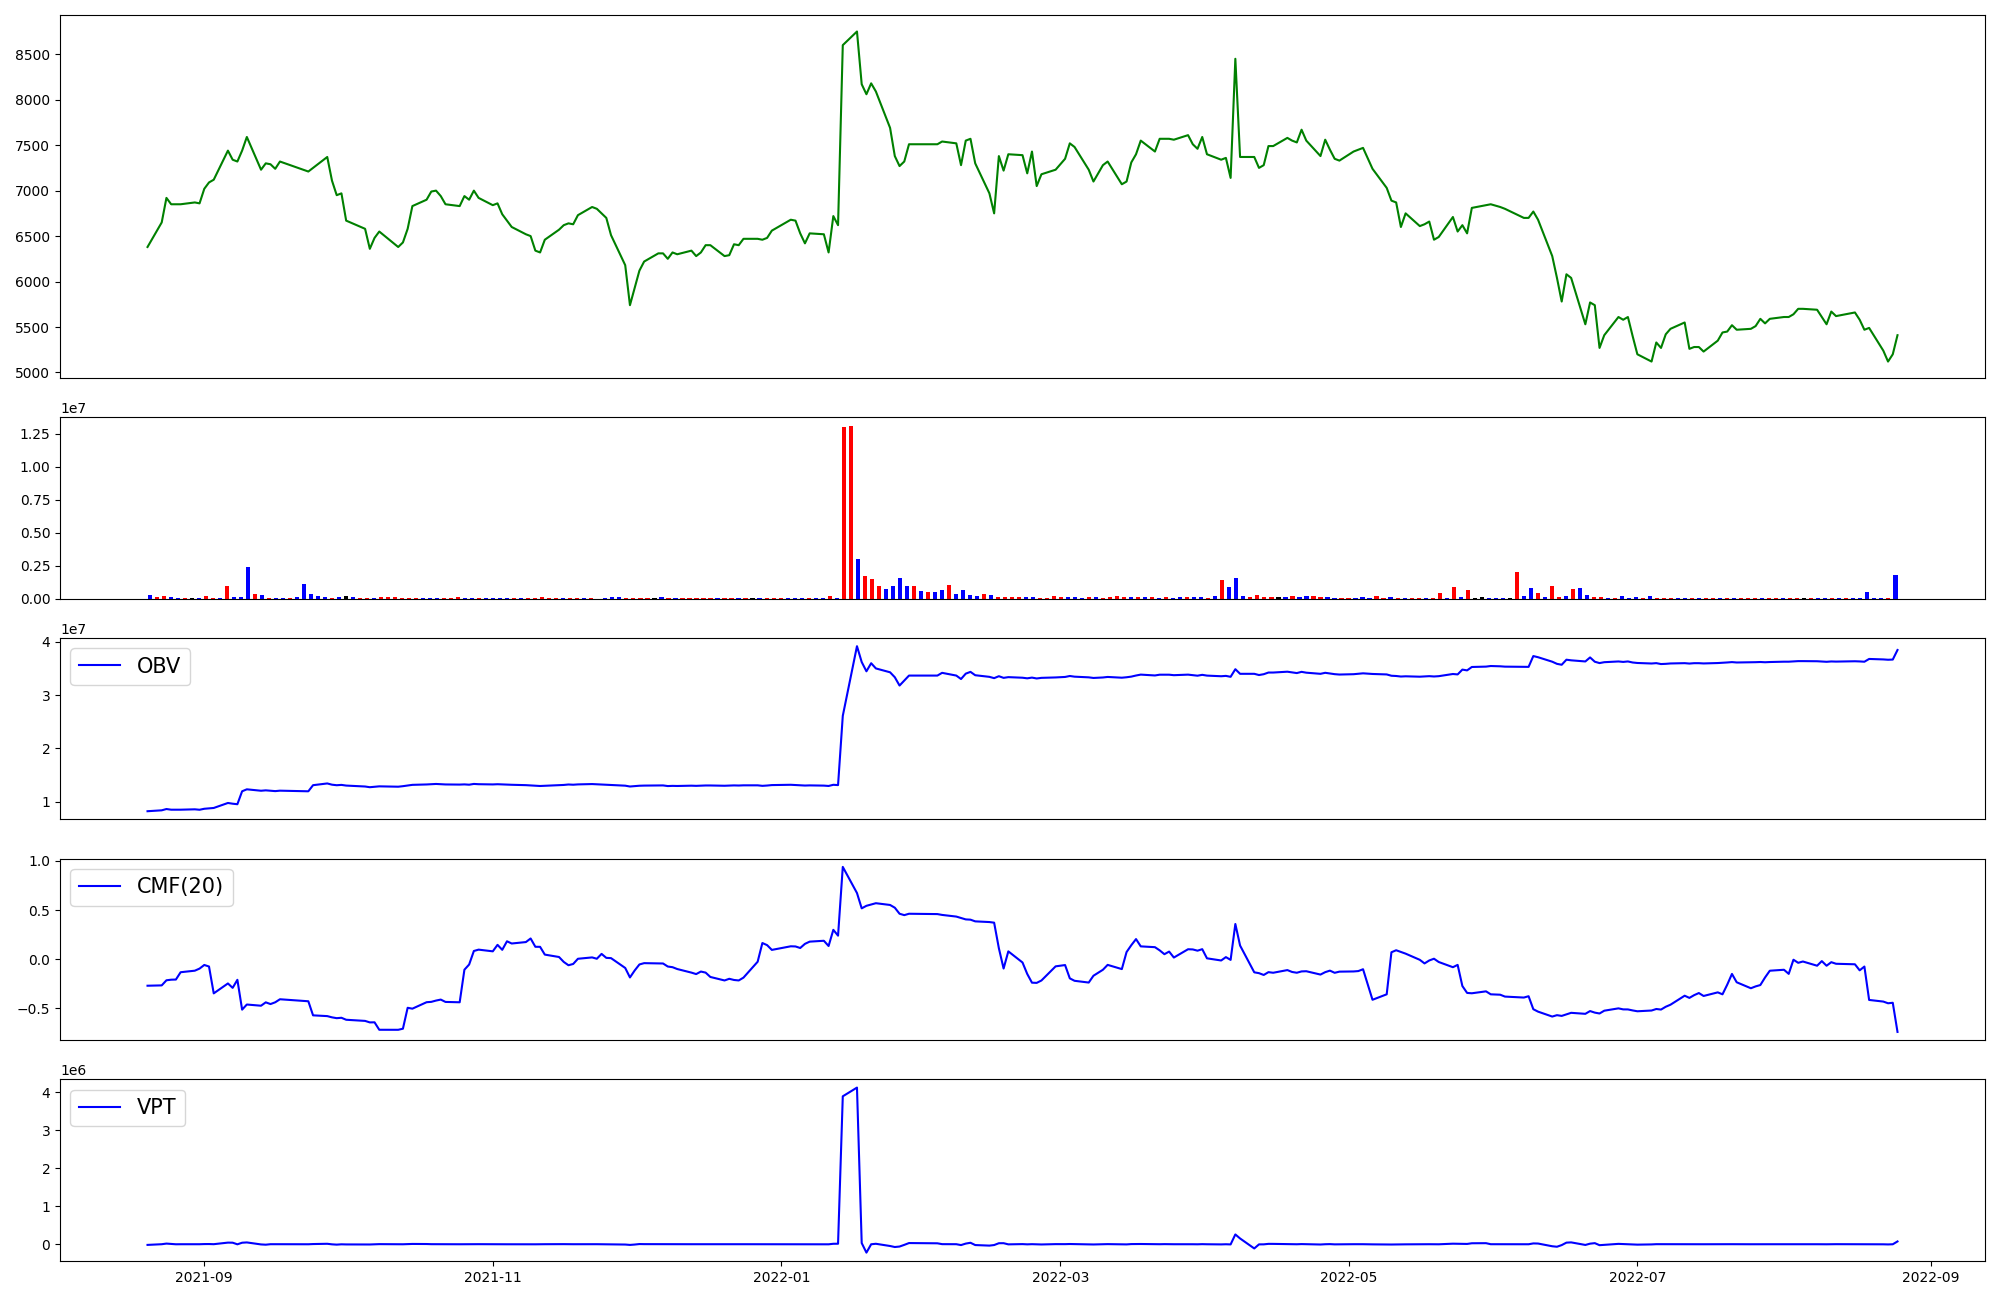
Task: Click the blue line sample in VPT legend
Action: tap(100, 1107)
